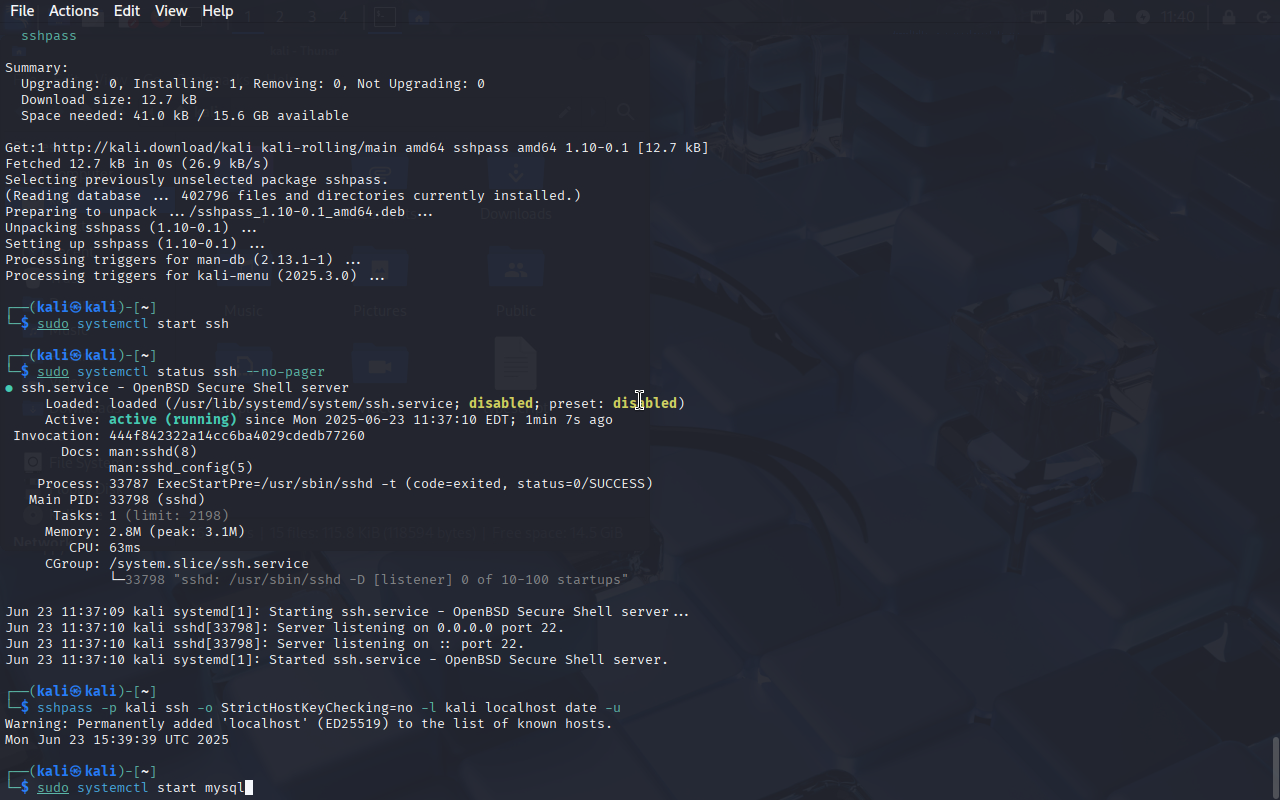Click the 'CPU: 63ms' line
1280x800 pixels.
point(105,548)
